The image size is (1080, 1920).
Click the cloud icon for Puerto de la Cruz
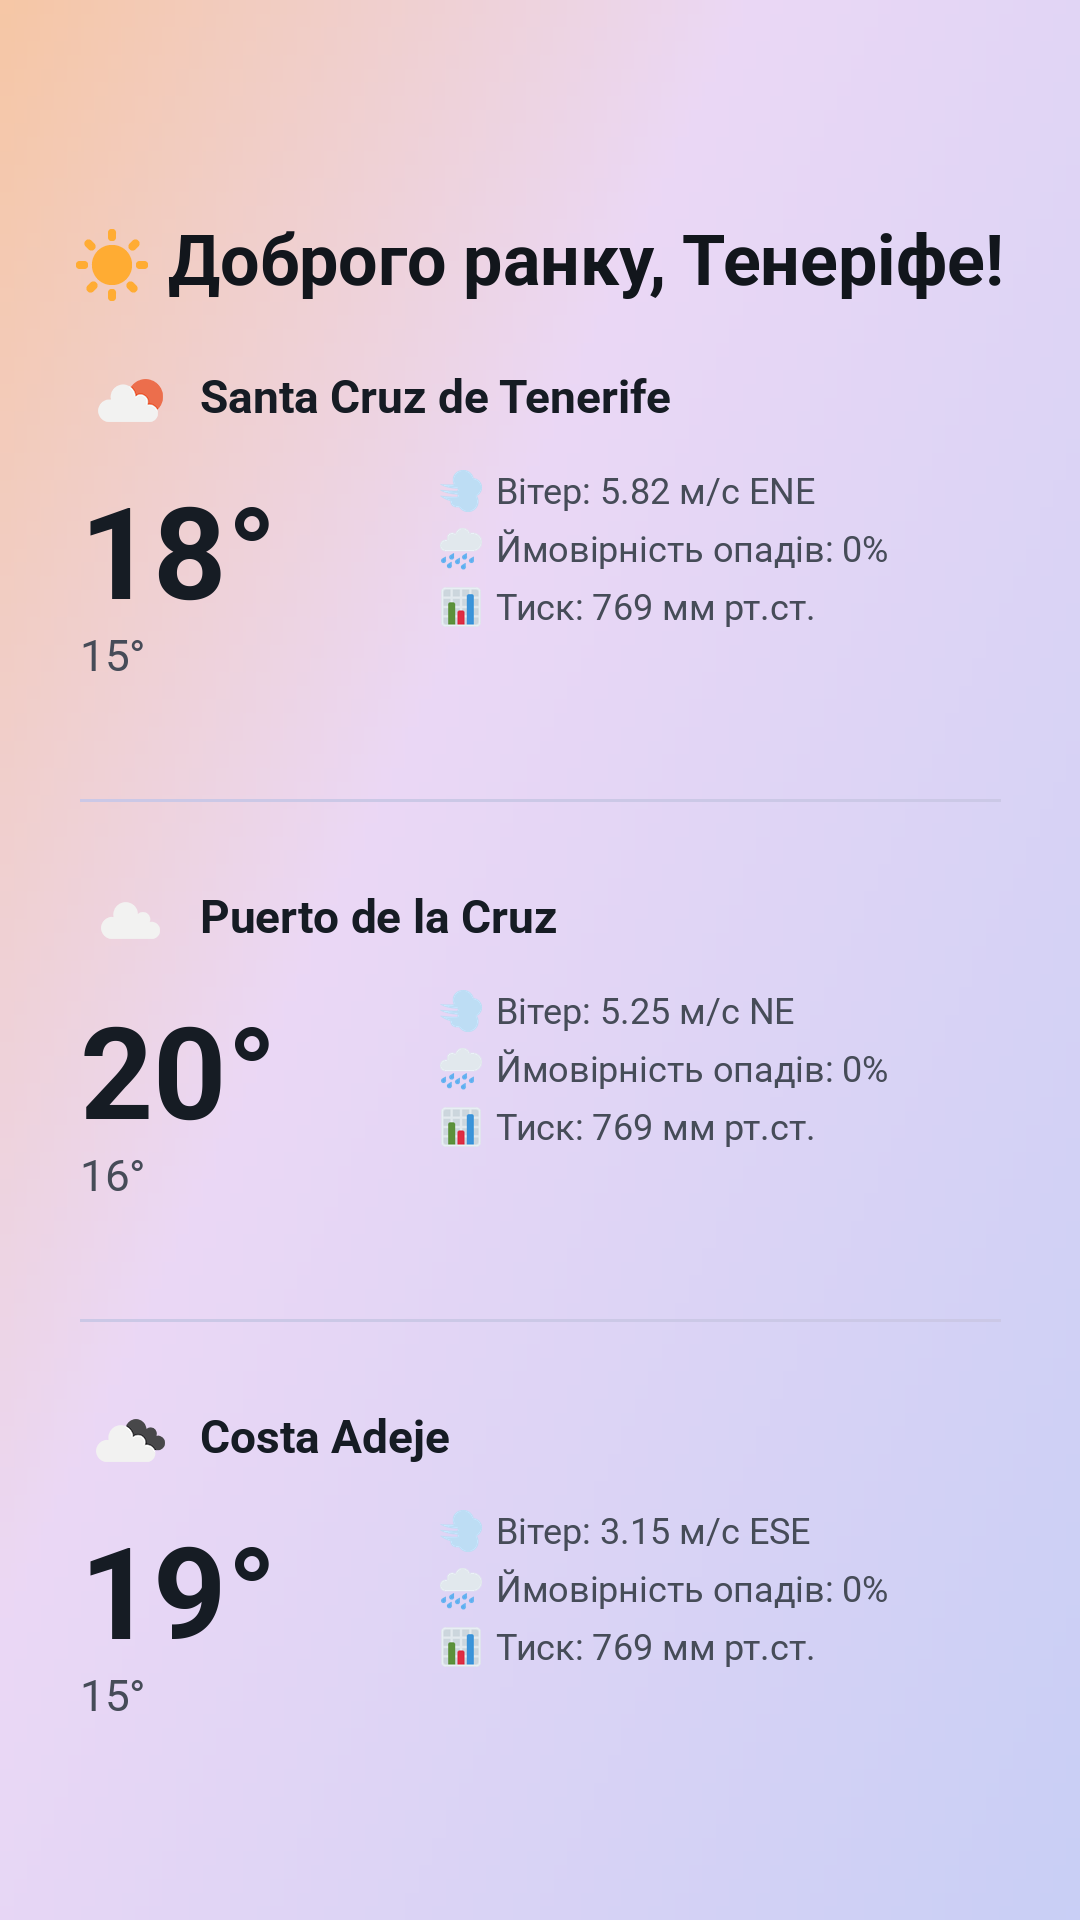tap(130, 920)
